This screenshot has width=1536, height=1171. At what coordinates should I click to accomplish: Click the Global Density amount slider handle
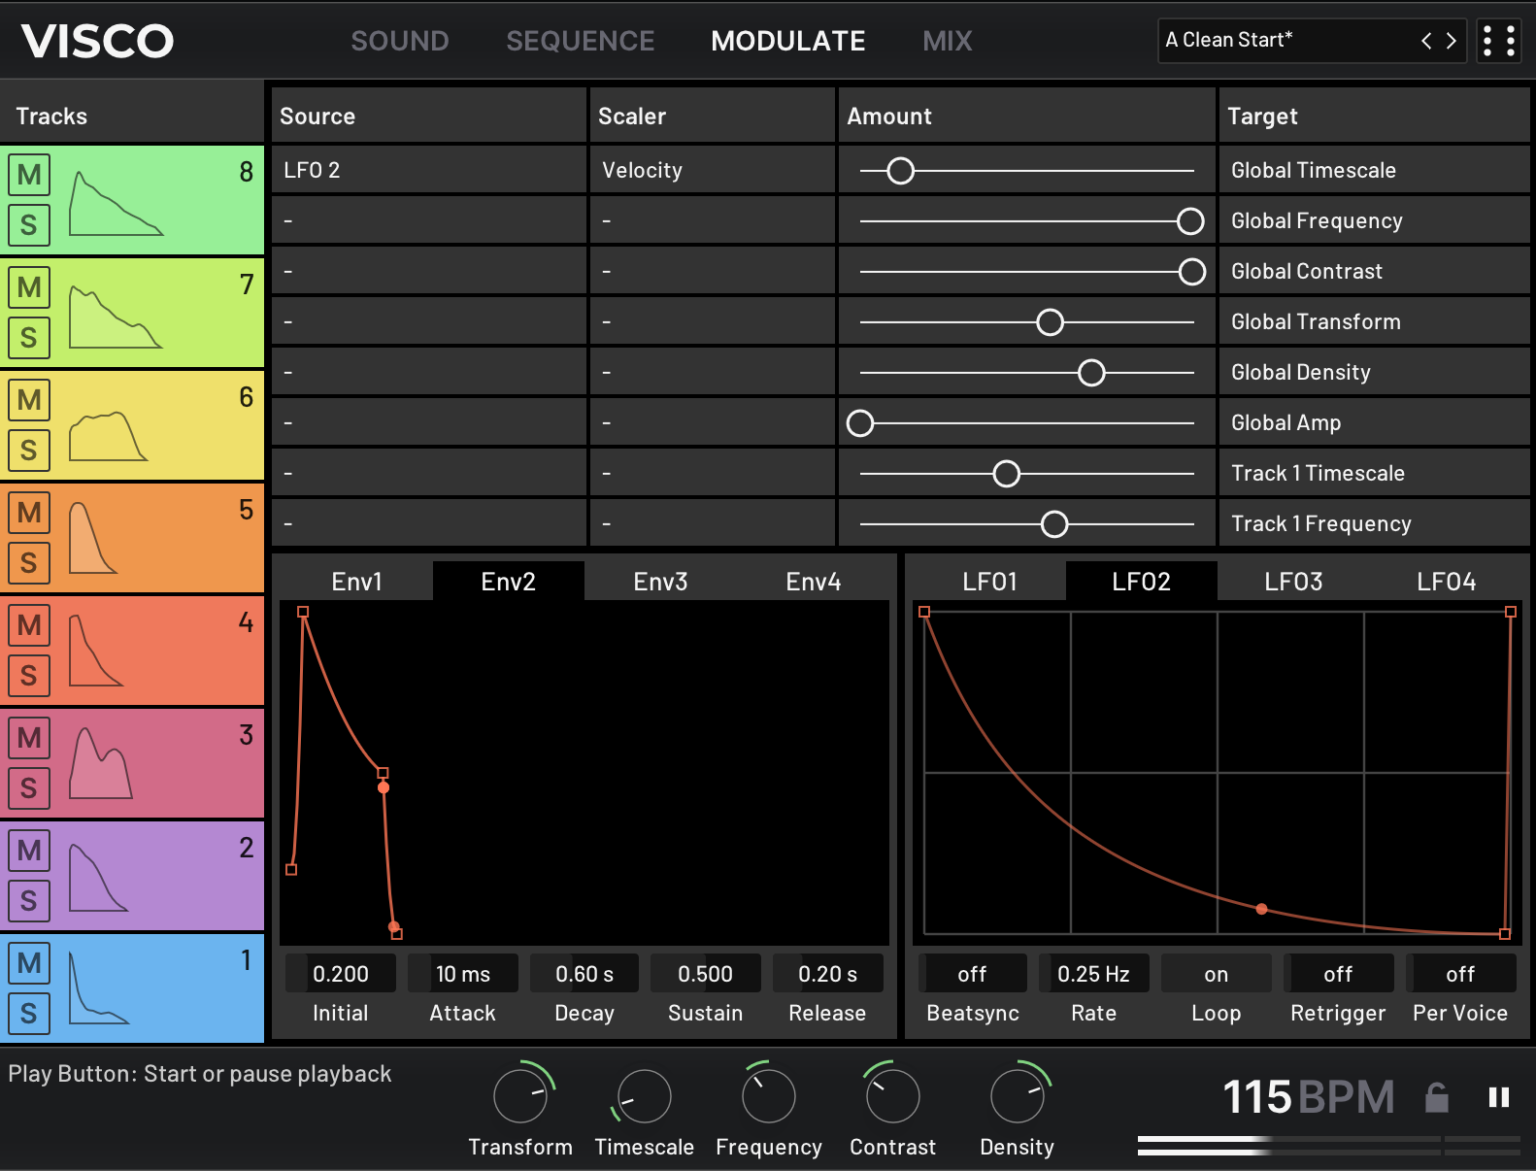(1091, 373)
